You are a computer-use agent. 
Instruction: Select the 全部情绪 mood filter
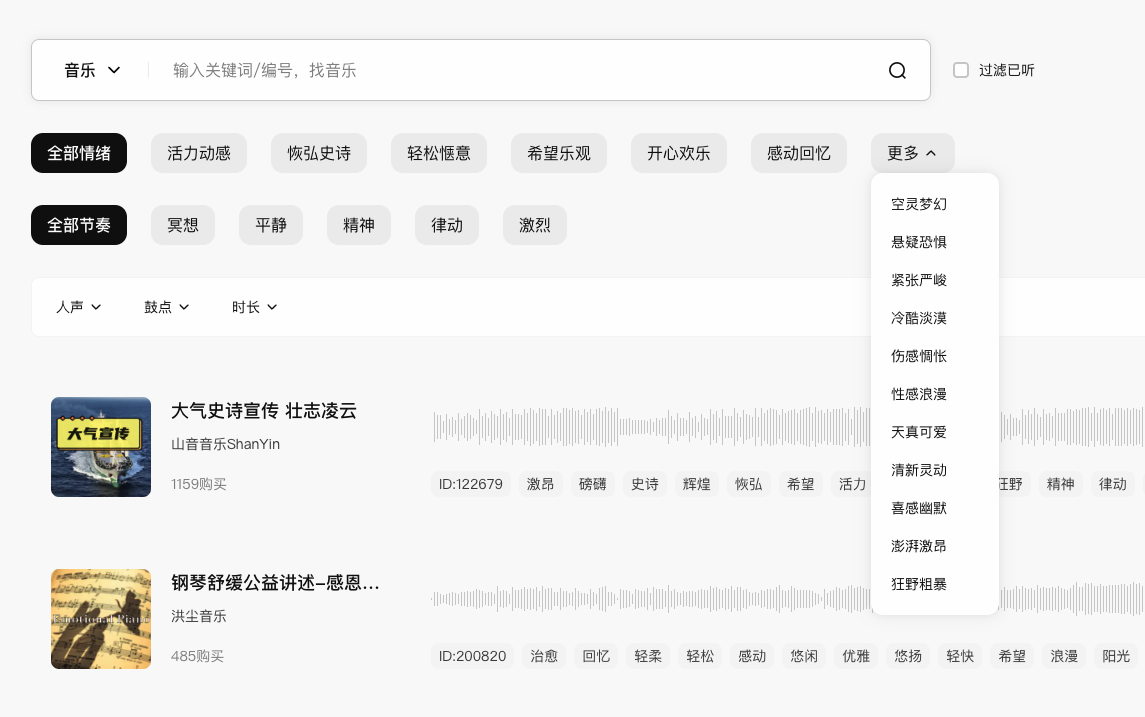tap(79, 153)
